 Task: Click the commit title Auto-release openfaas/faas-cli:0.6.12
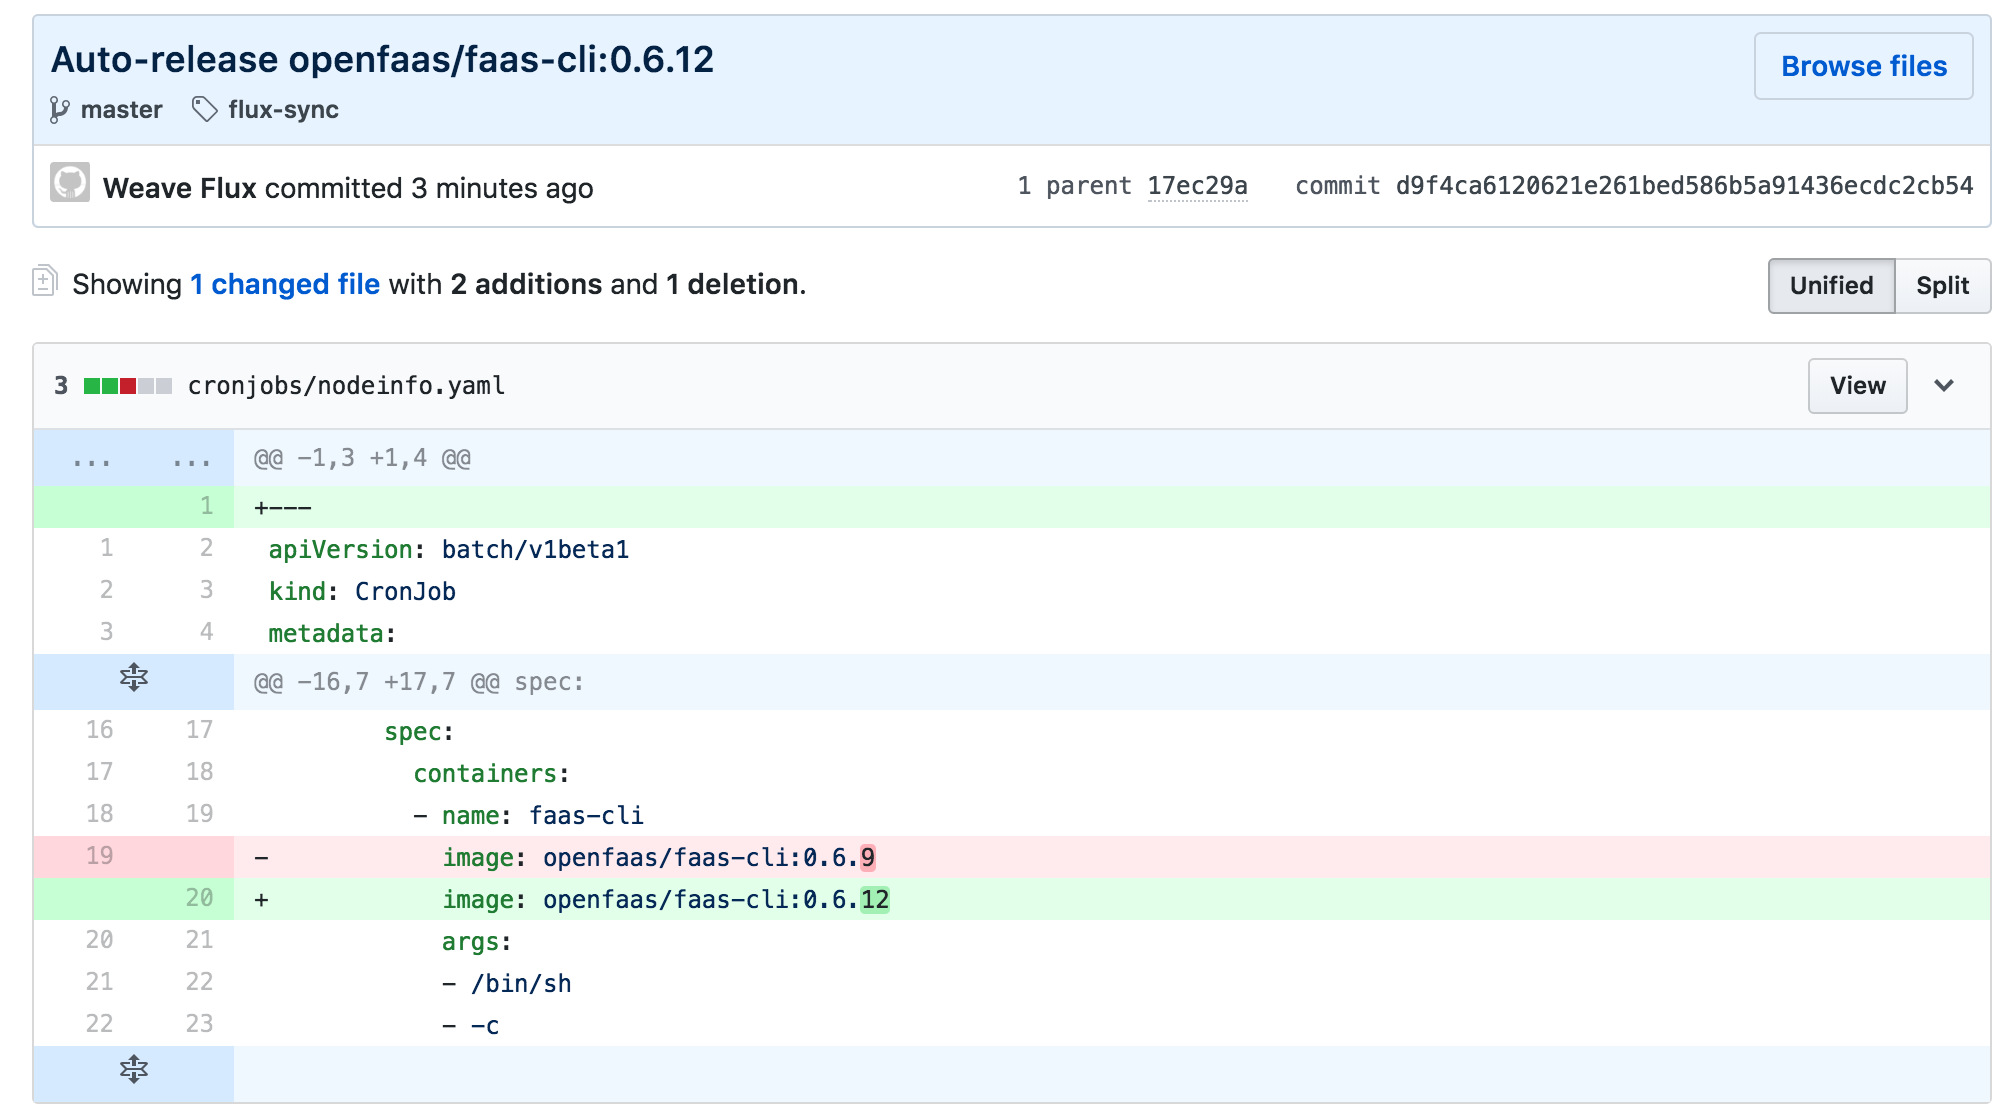(383, 60)
